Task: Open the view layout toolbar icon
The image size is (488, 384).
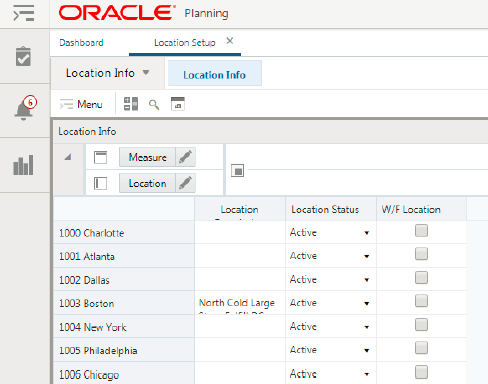Action: 131,104
